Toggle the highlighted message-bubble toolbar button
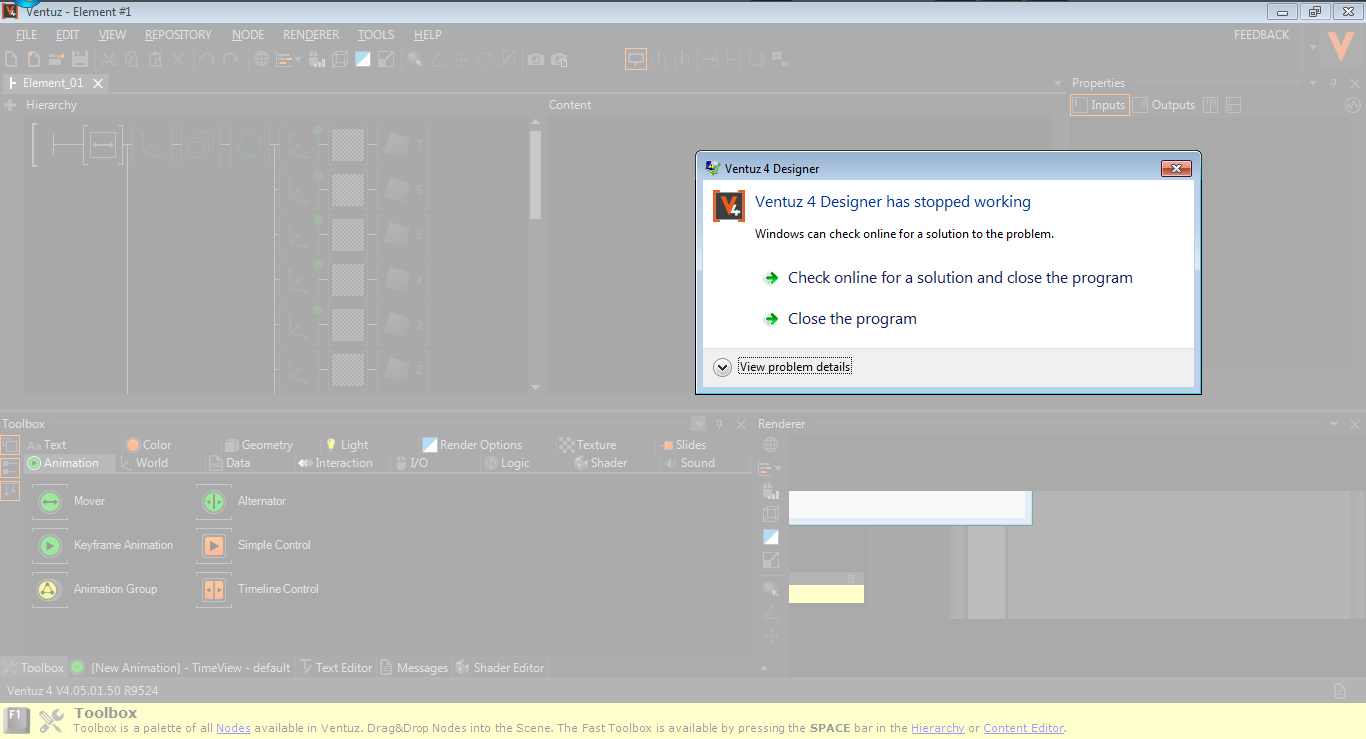Viewport: 1366px width, 739px height. point(635,60)
